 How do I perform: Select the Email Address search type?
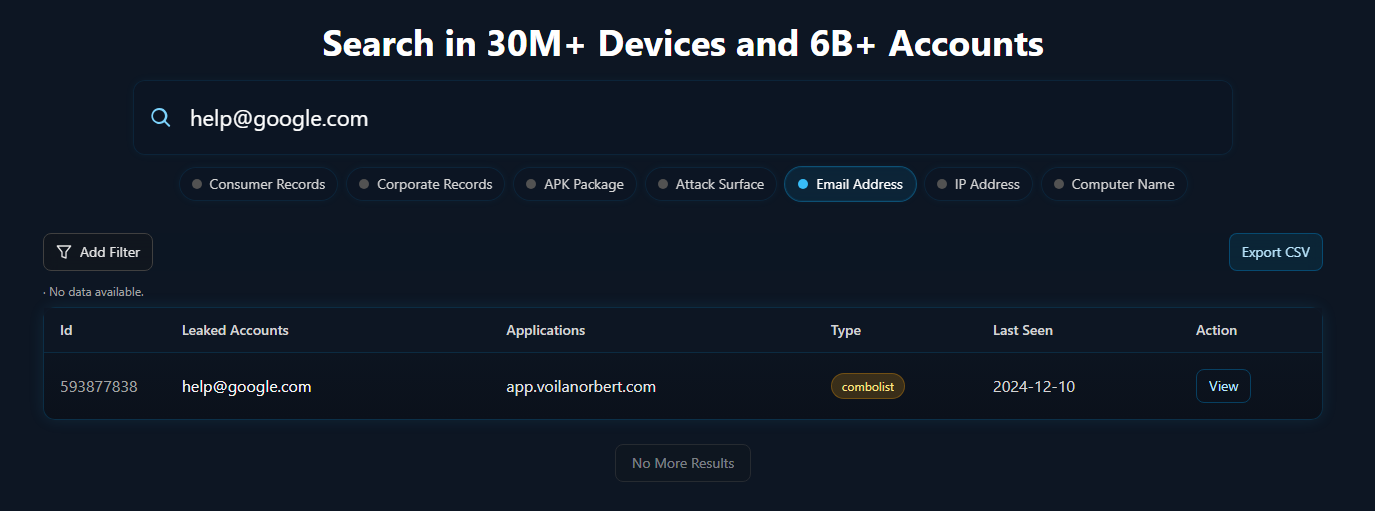coord(850,184)
